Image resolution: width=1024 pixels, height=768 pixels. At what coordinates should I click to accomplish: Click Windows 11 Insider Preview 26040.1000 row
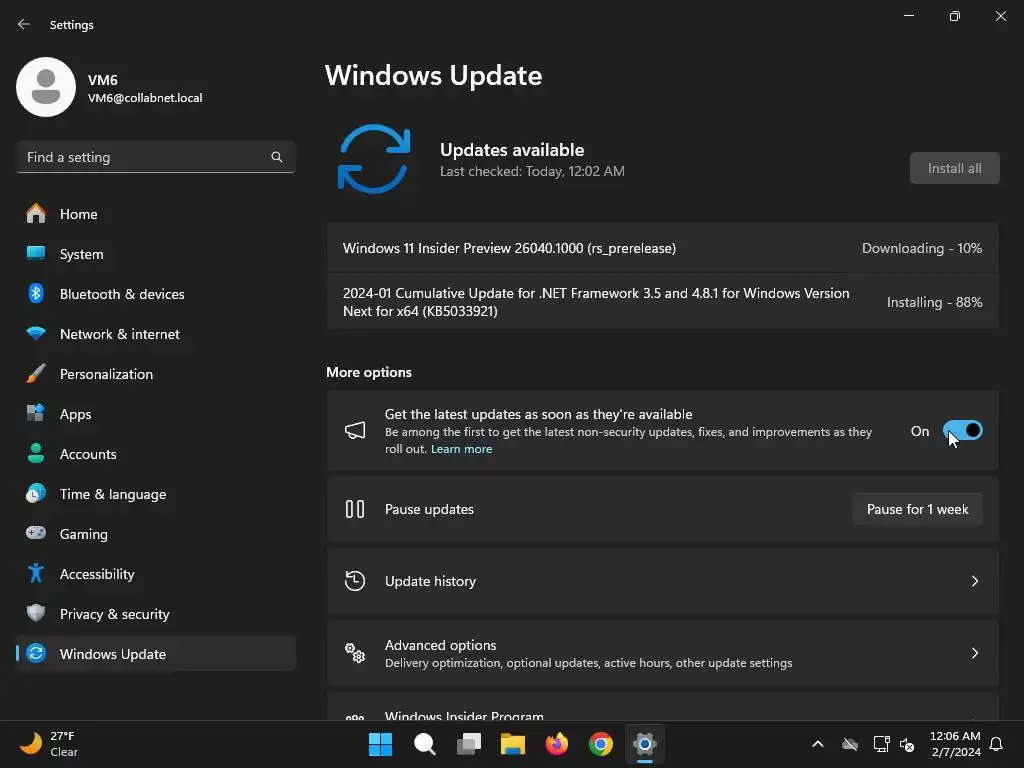pyautogui.click(x=662, y=248)
